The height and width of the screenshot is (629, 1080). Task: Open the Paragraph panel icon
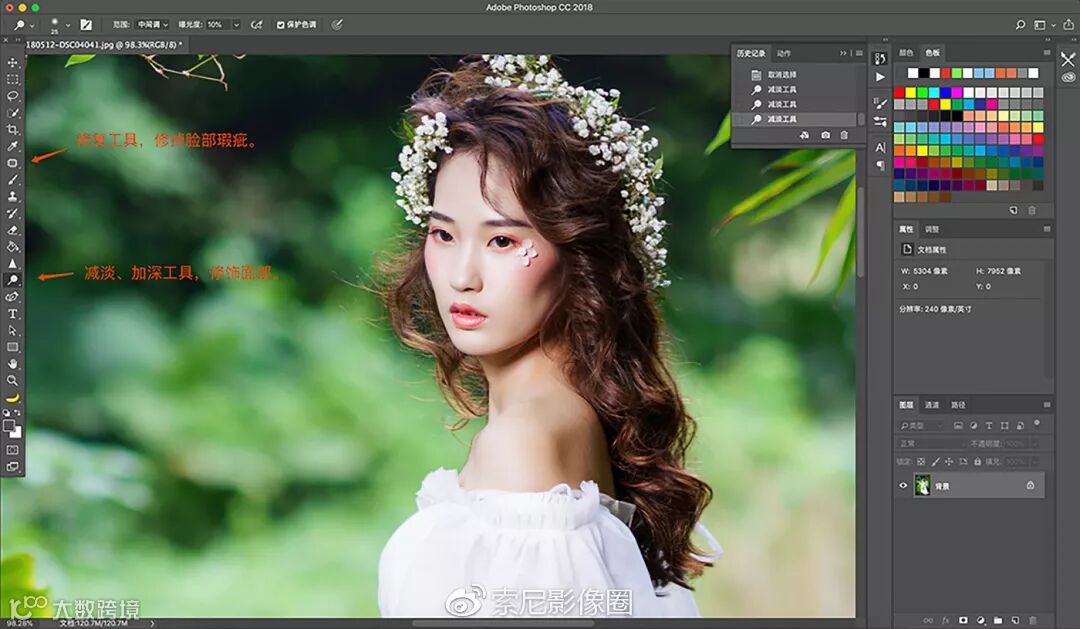(880, 165)
